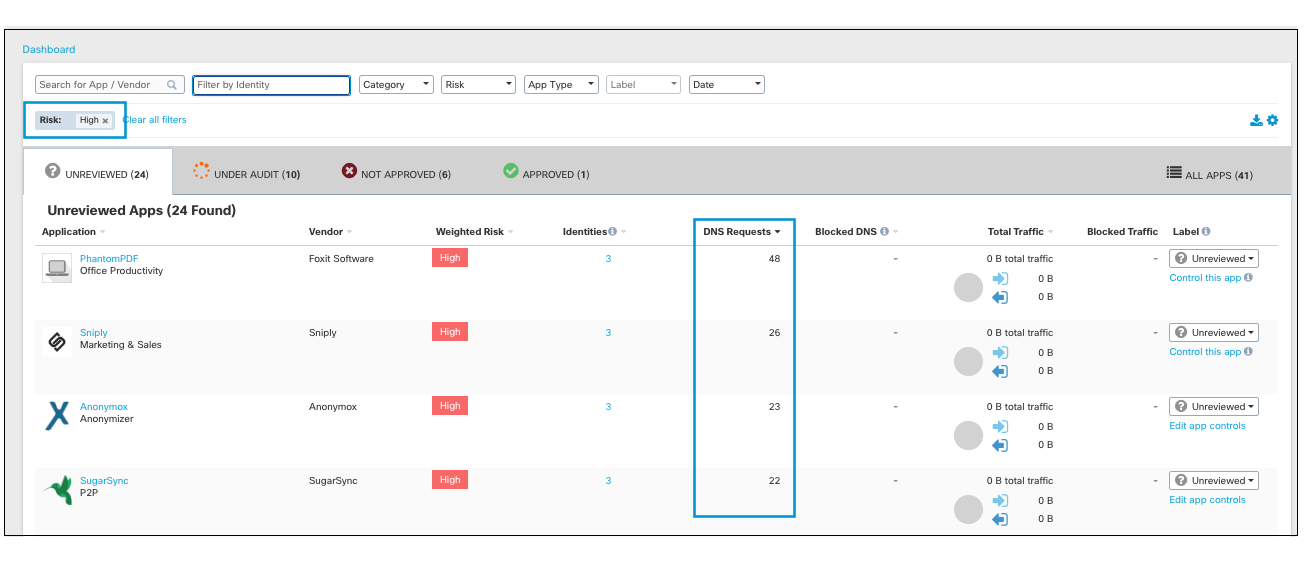Click the High risk badge for Anonymox
Screen dimensions: 1312x576
click(450, 406)
